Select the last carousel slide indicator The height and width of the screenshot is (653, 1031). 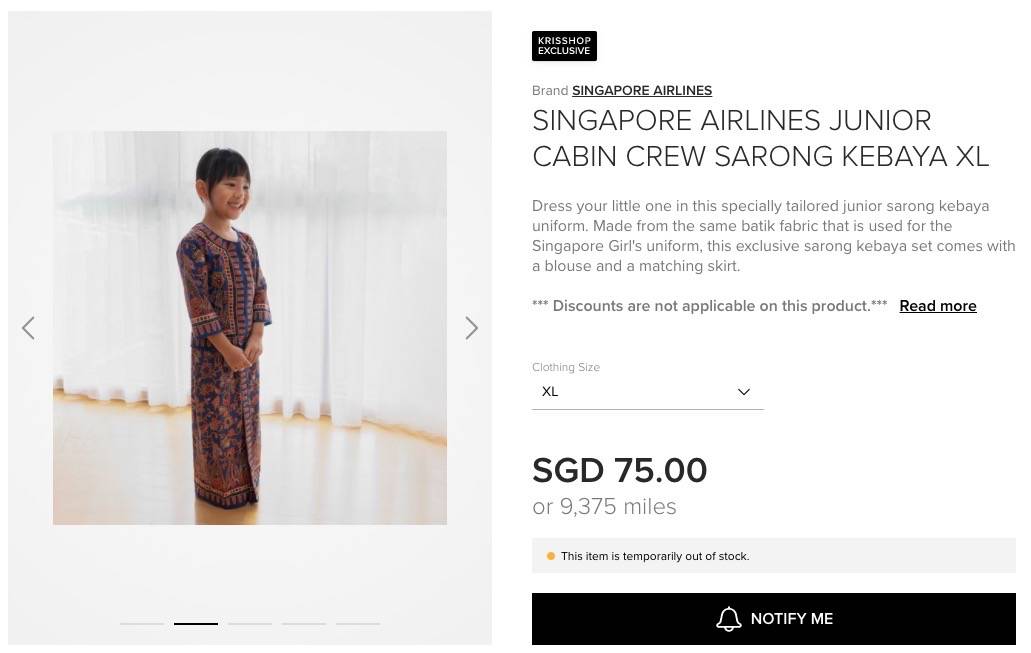coord(358,623)
